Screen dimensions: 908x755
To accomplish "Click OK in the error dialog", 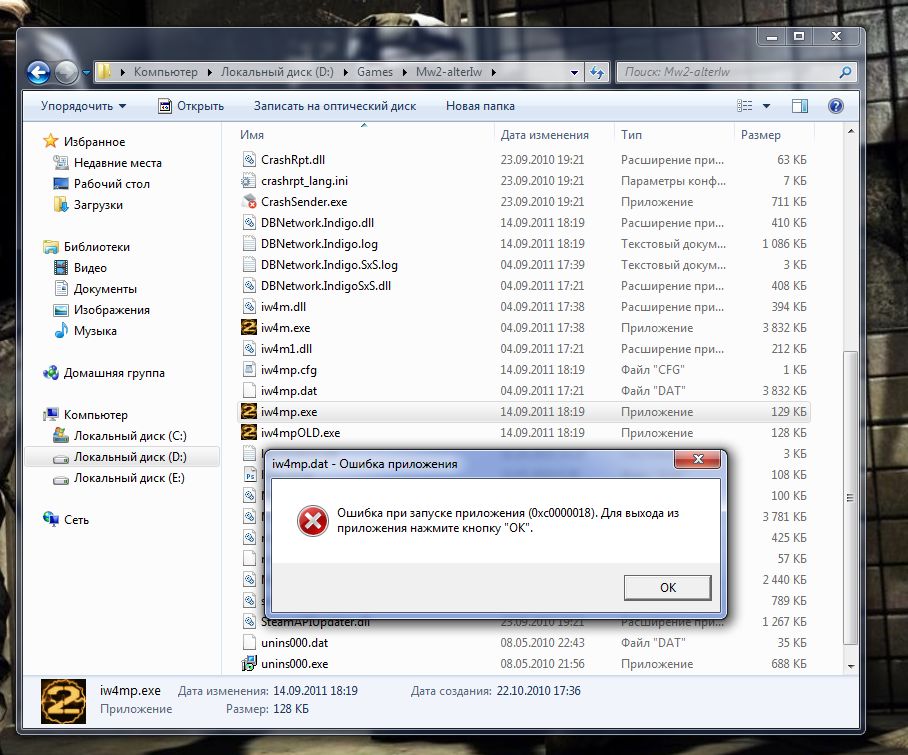I will point(667,587).
